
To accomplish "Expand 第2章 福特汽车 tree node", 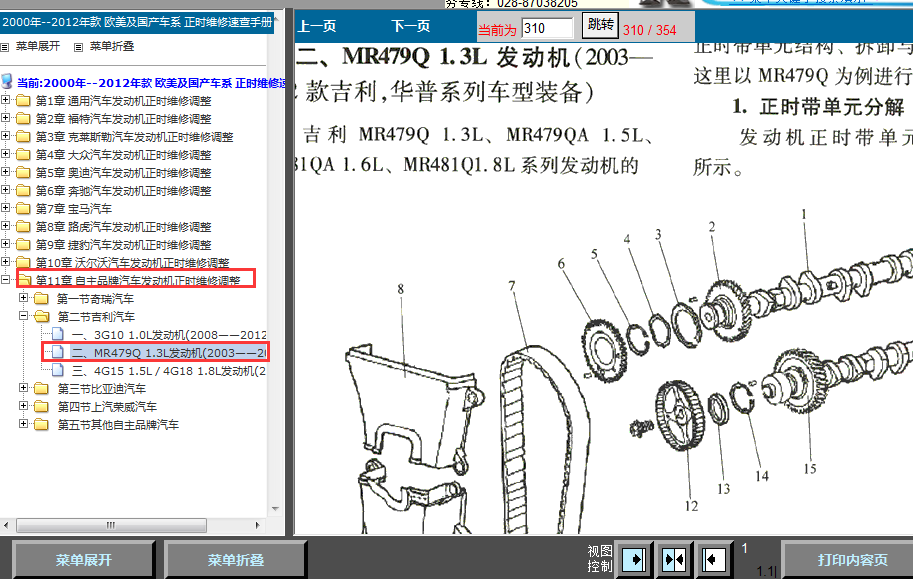I will point(5,118).
